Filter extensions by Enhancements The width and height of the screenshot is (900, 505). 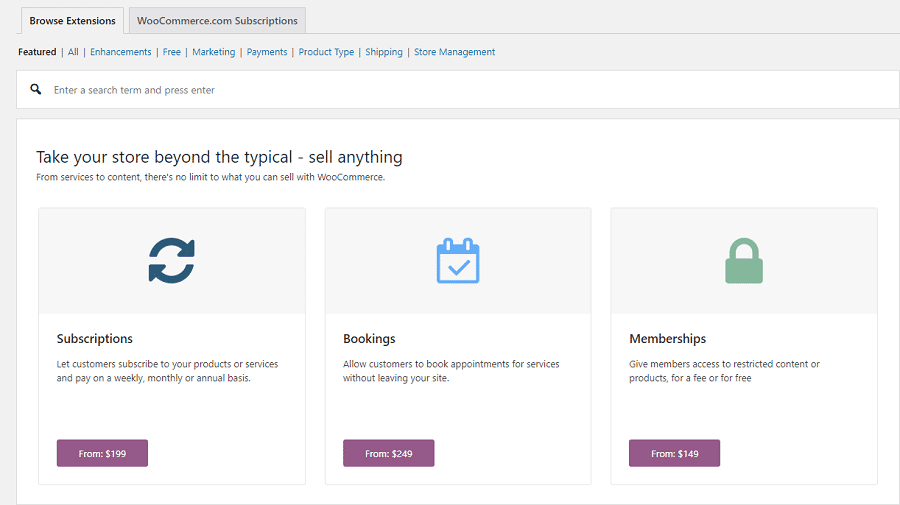pyautogui.click(x=121, y=52)
